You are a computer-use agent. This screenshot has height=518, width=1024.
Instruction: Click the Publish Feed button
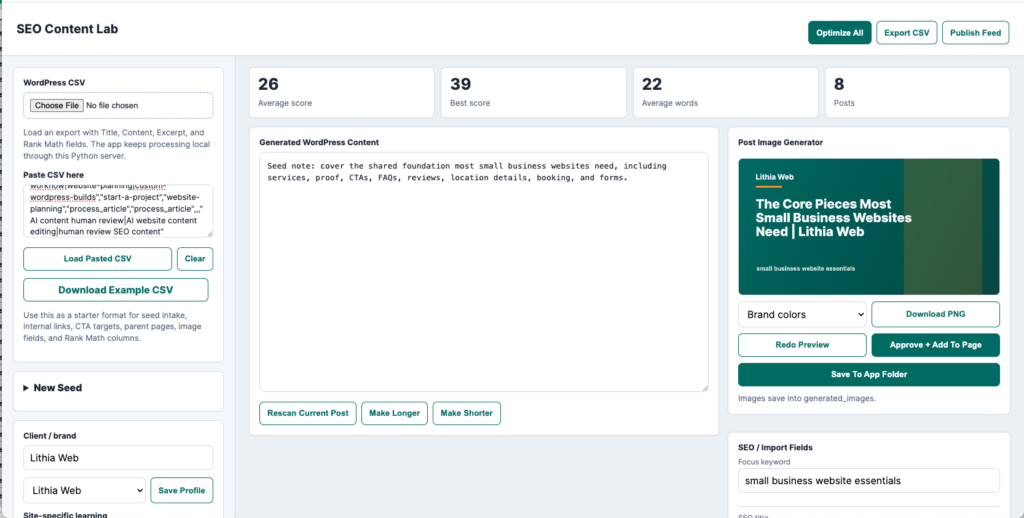pos(975,33)
